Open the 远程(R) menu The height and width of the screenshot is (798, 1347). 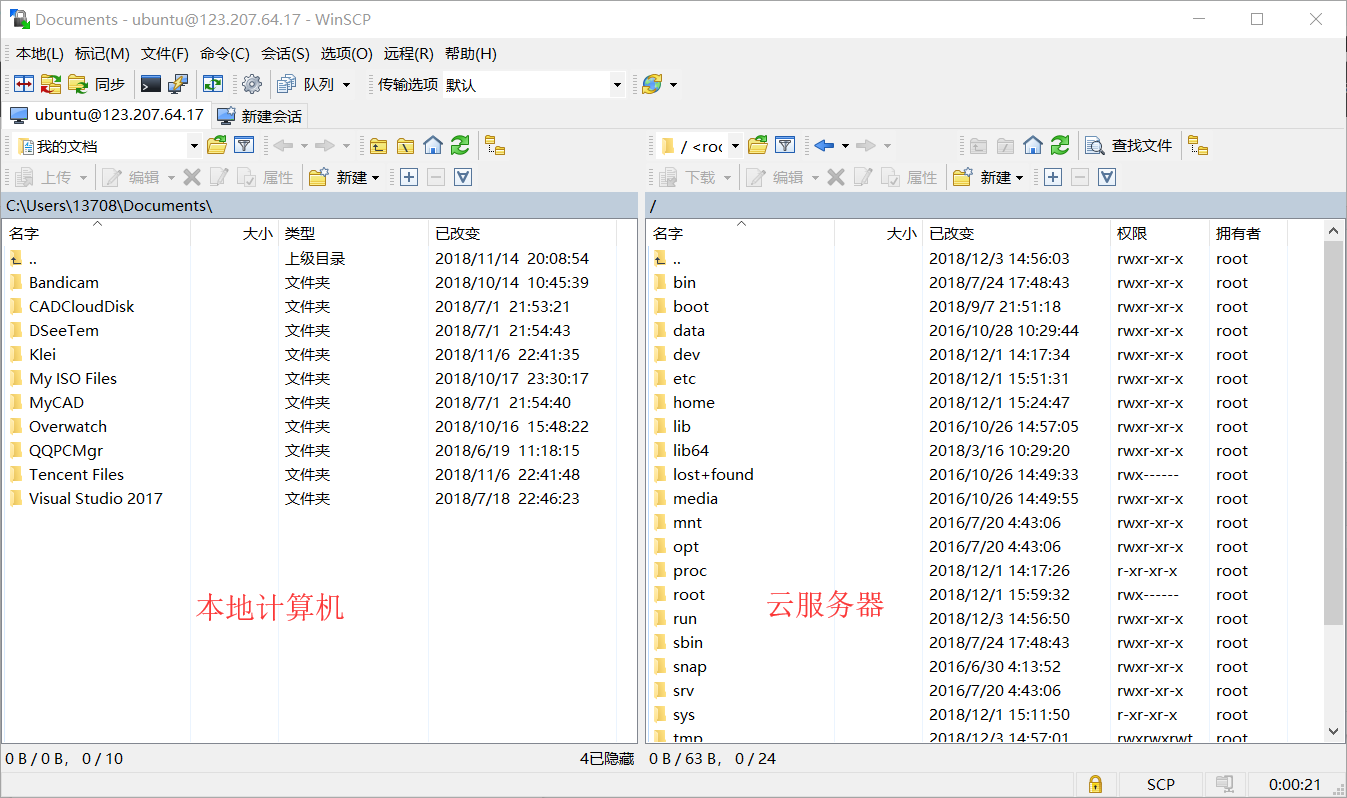(x=408, y=54)
